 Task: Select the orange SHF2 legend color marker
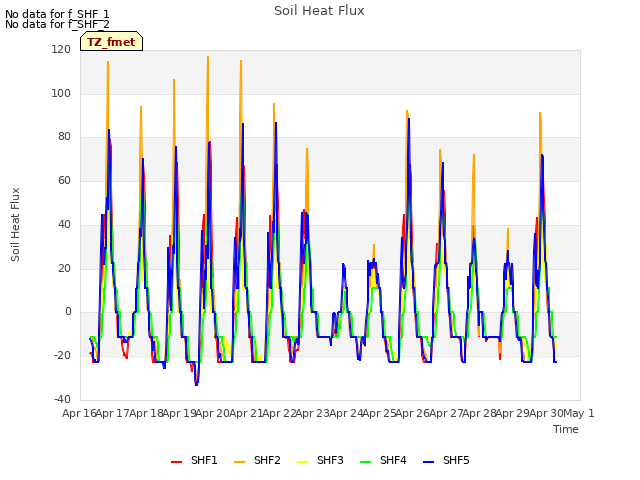pyautogui.click(x=240, y=462)
